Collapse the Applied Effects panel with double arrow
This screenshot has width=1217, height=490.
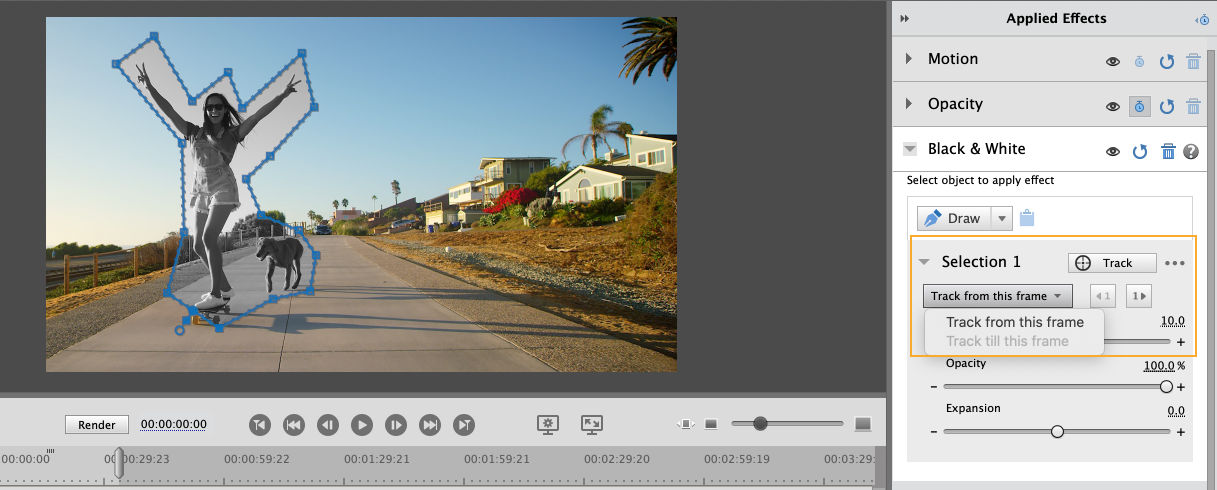click(905, 18)
